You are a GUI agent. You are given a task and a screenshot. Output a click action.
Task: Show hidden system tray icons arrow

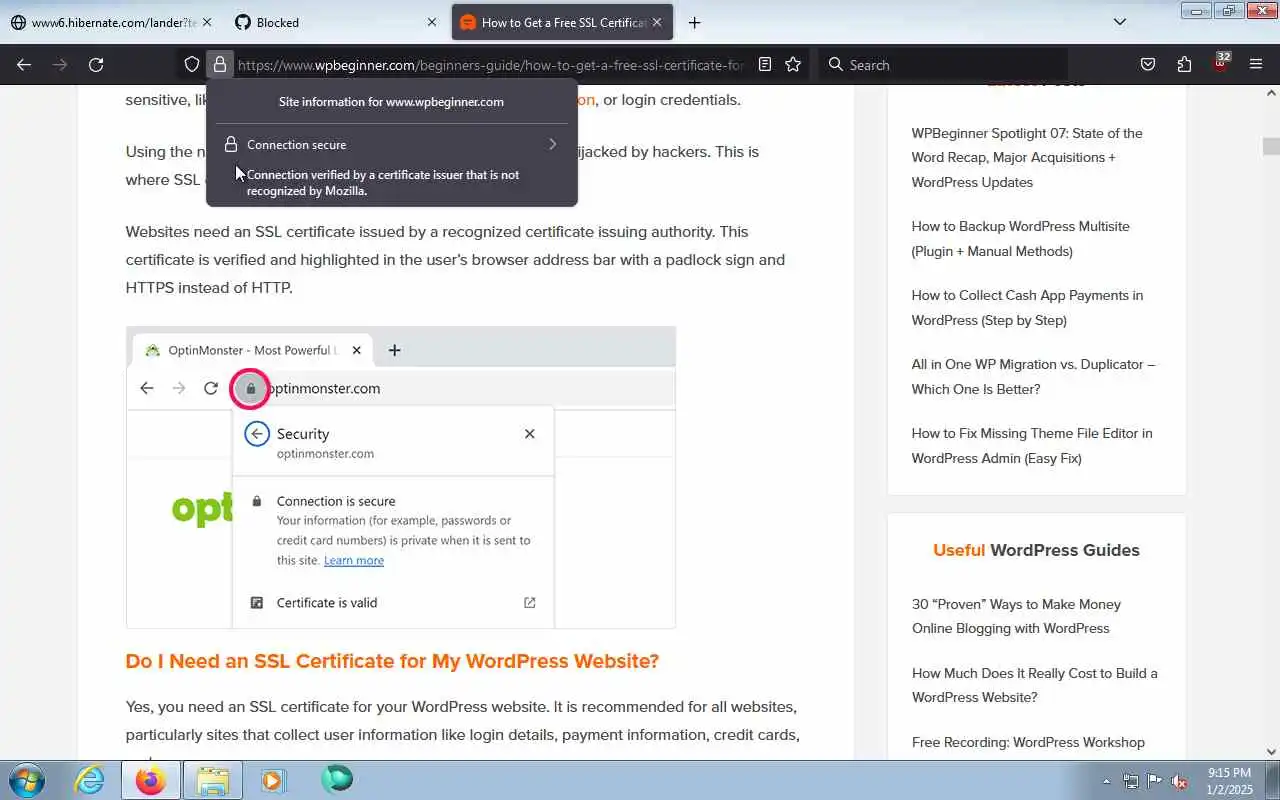pyautogui.click(x=1106, y=781)
